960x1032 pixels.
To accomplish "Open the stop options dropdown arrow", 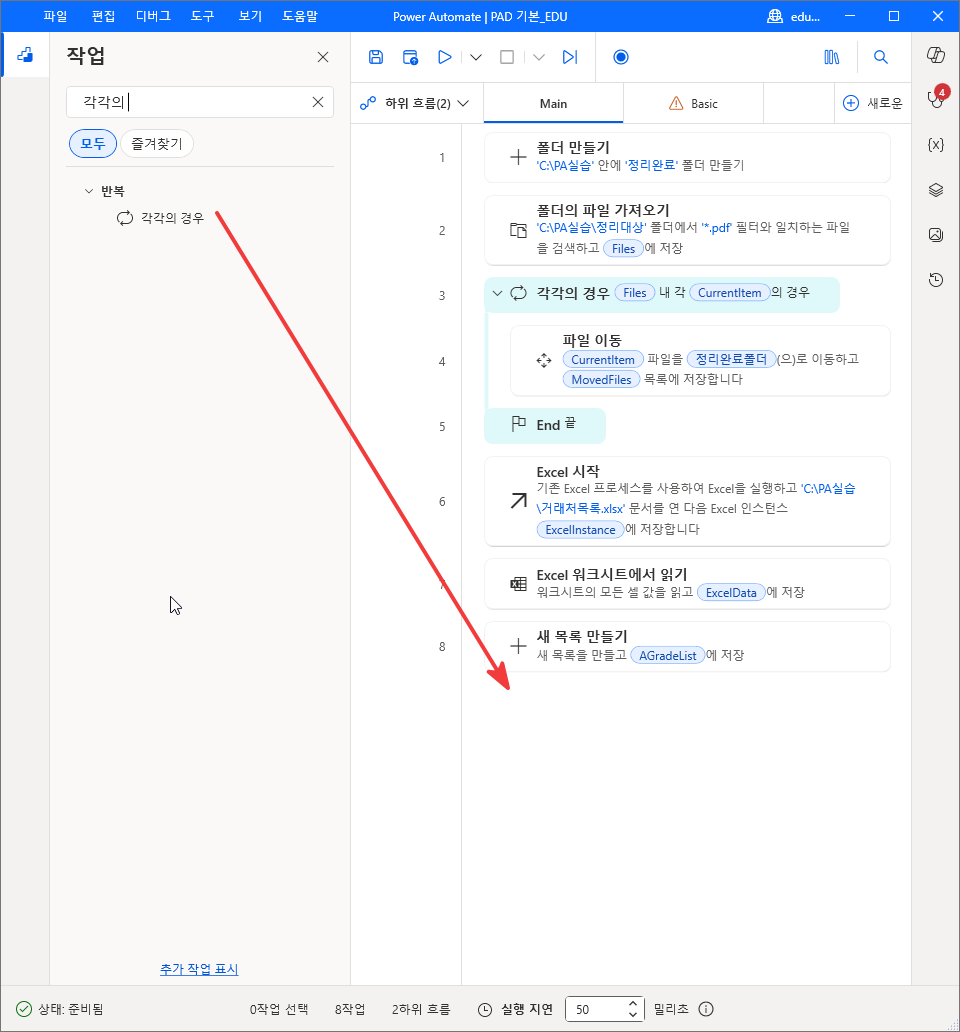I will click(539, 57).
